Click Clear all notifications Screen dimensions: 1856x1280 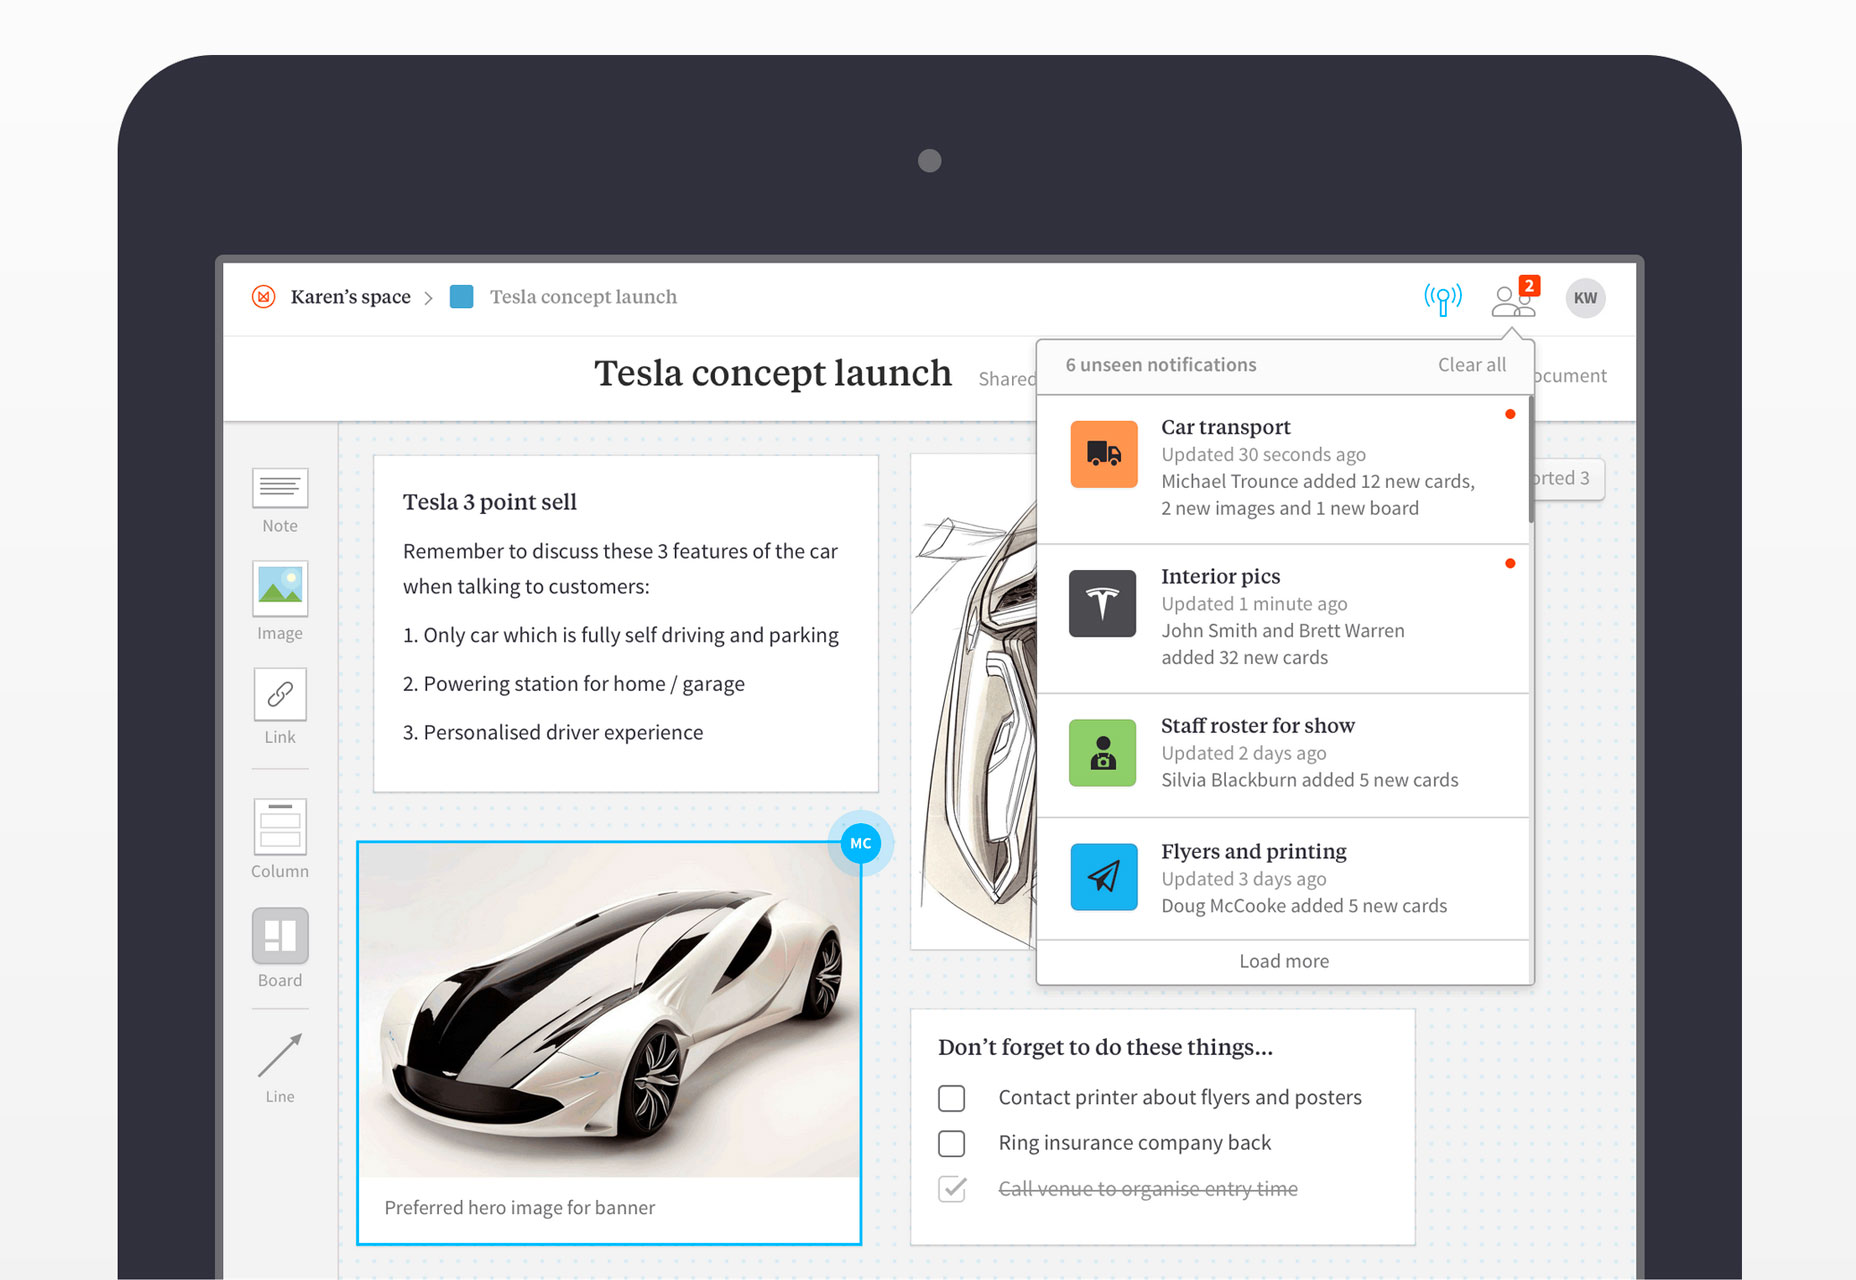click(1471, 365)
